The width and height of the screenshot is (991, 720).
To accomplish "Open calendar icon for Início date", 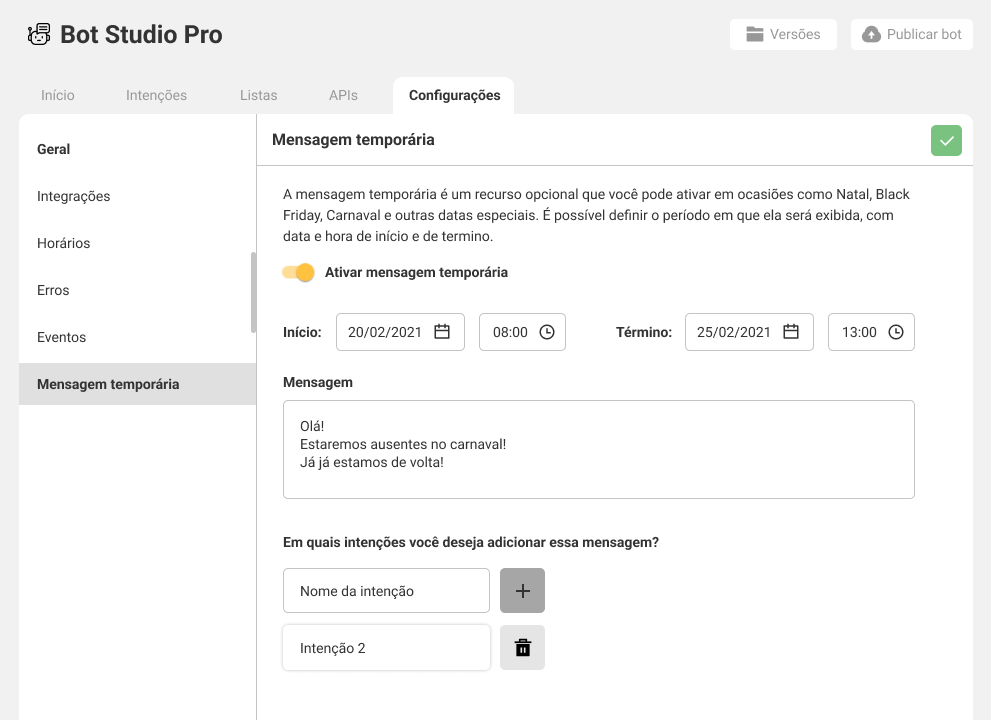I will tap(442, 332).
